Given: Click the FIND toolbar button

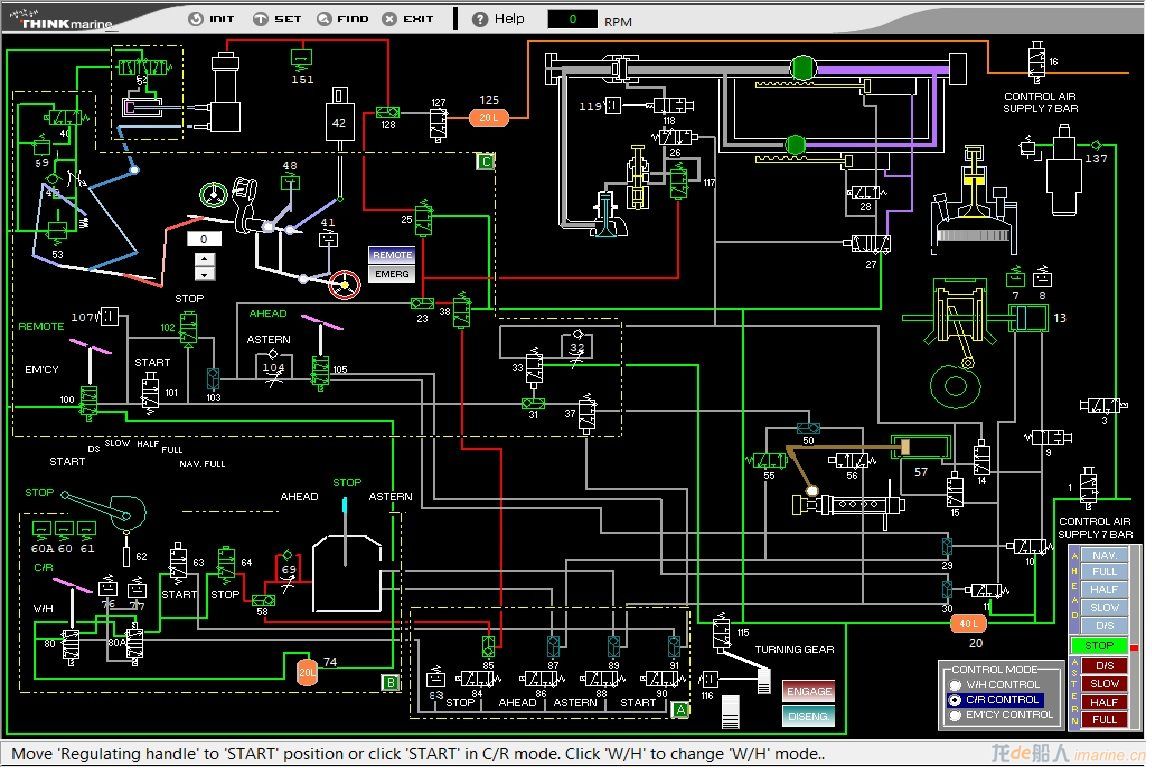Looking at the screenshot, I should [342, 18].
